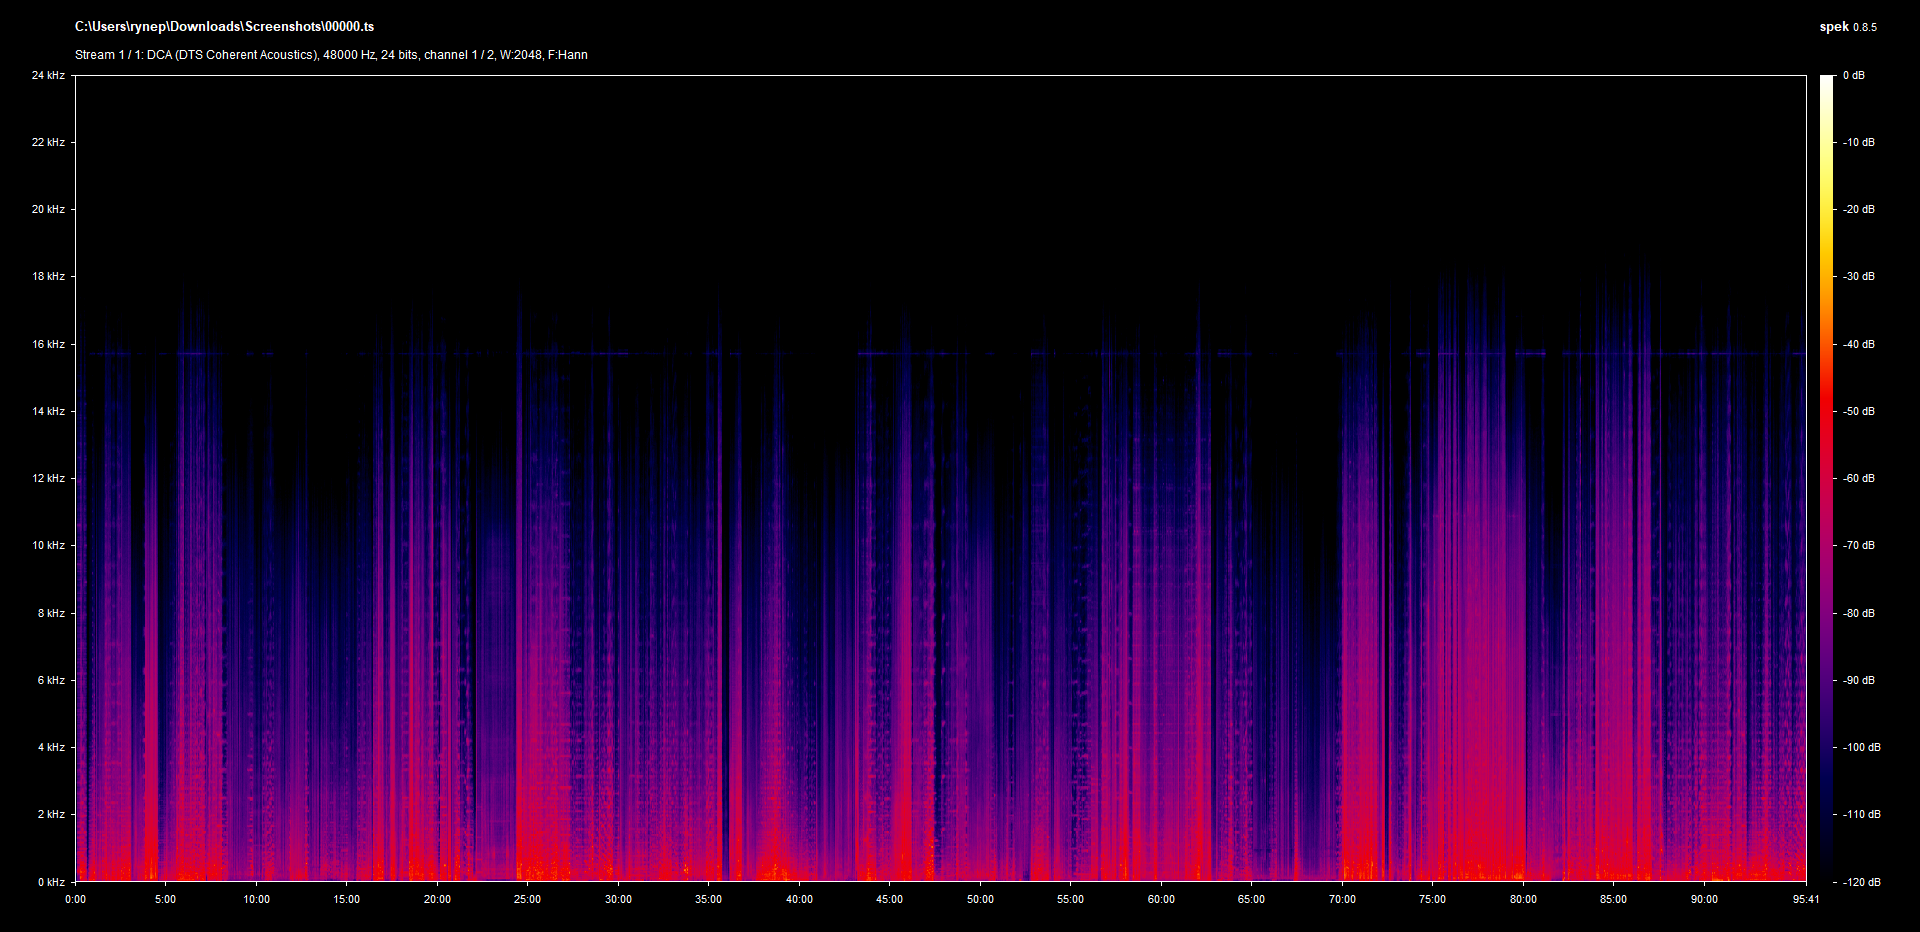1920x932 pixels.
Task: Click the 0 dB scale label
Action: point(1854,75)
